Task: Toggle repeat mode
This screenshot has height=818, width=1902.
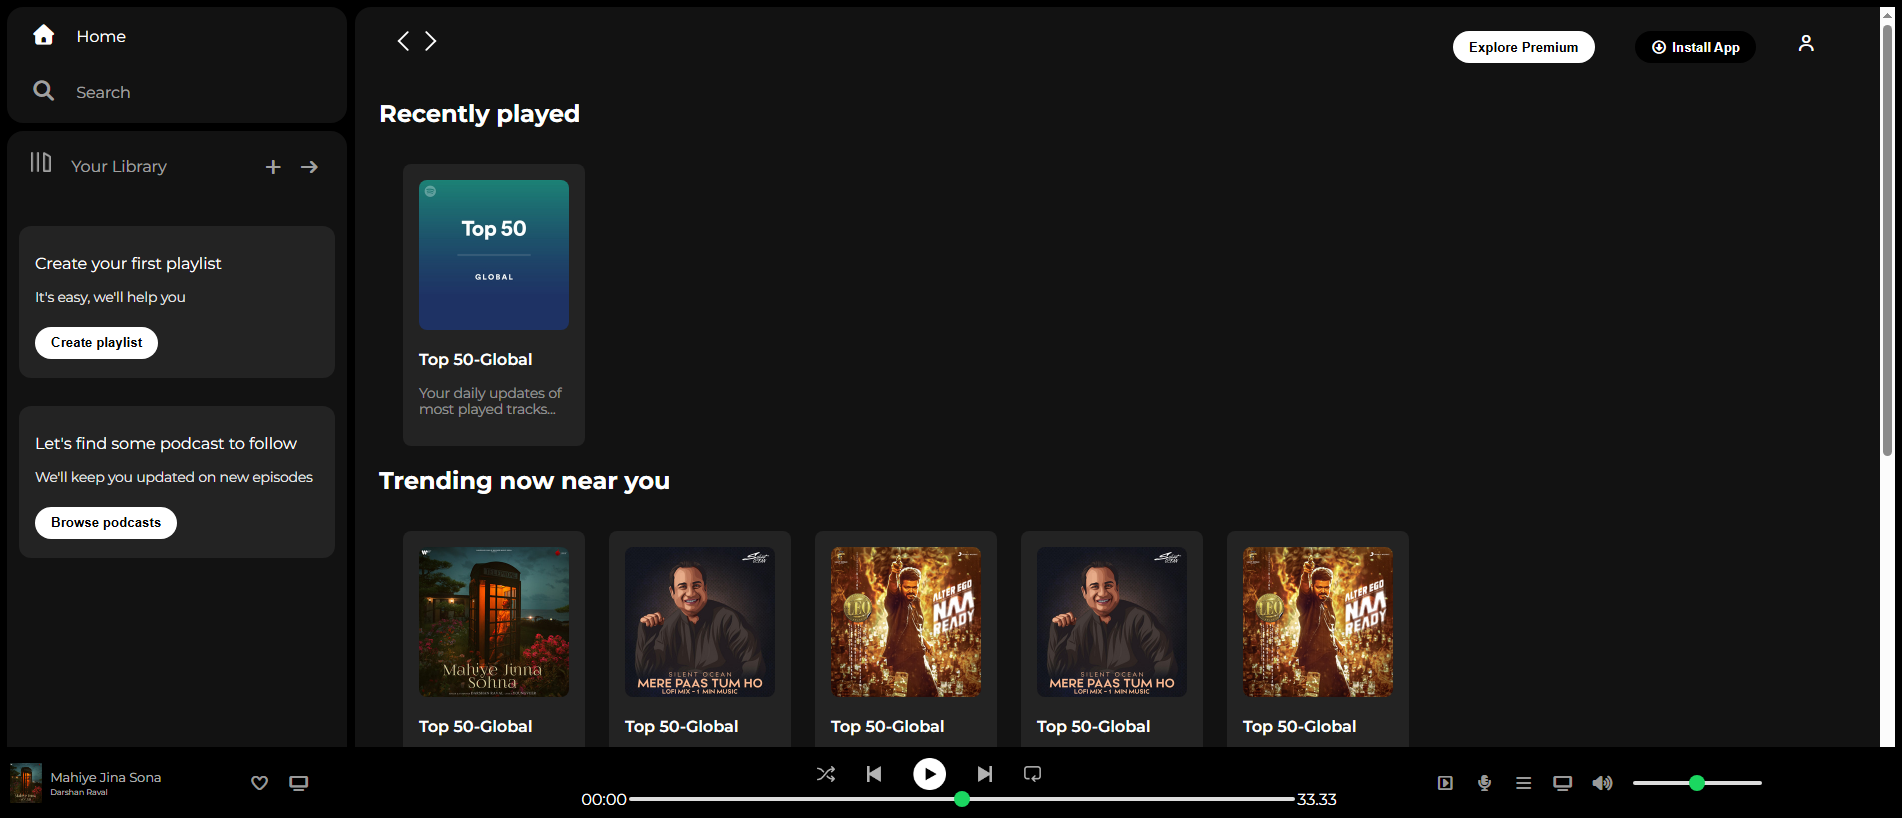Action: tap(1033, 774)
